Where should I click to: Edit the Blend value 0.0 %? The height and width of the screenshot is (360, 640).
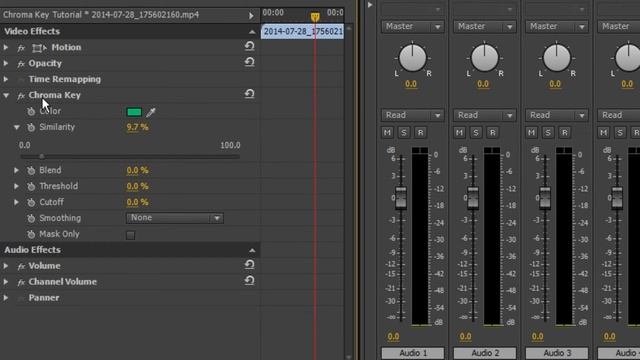click(138, 170)
